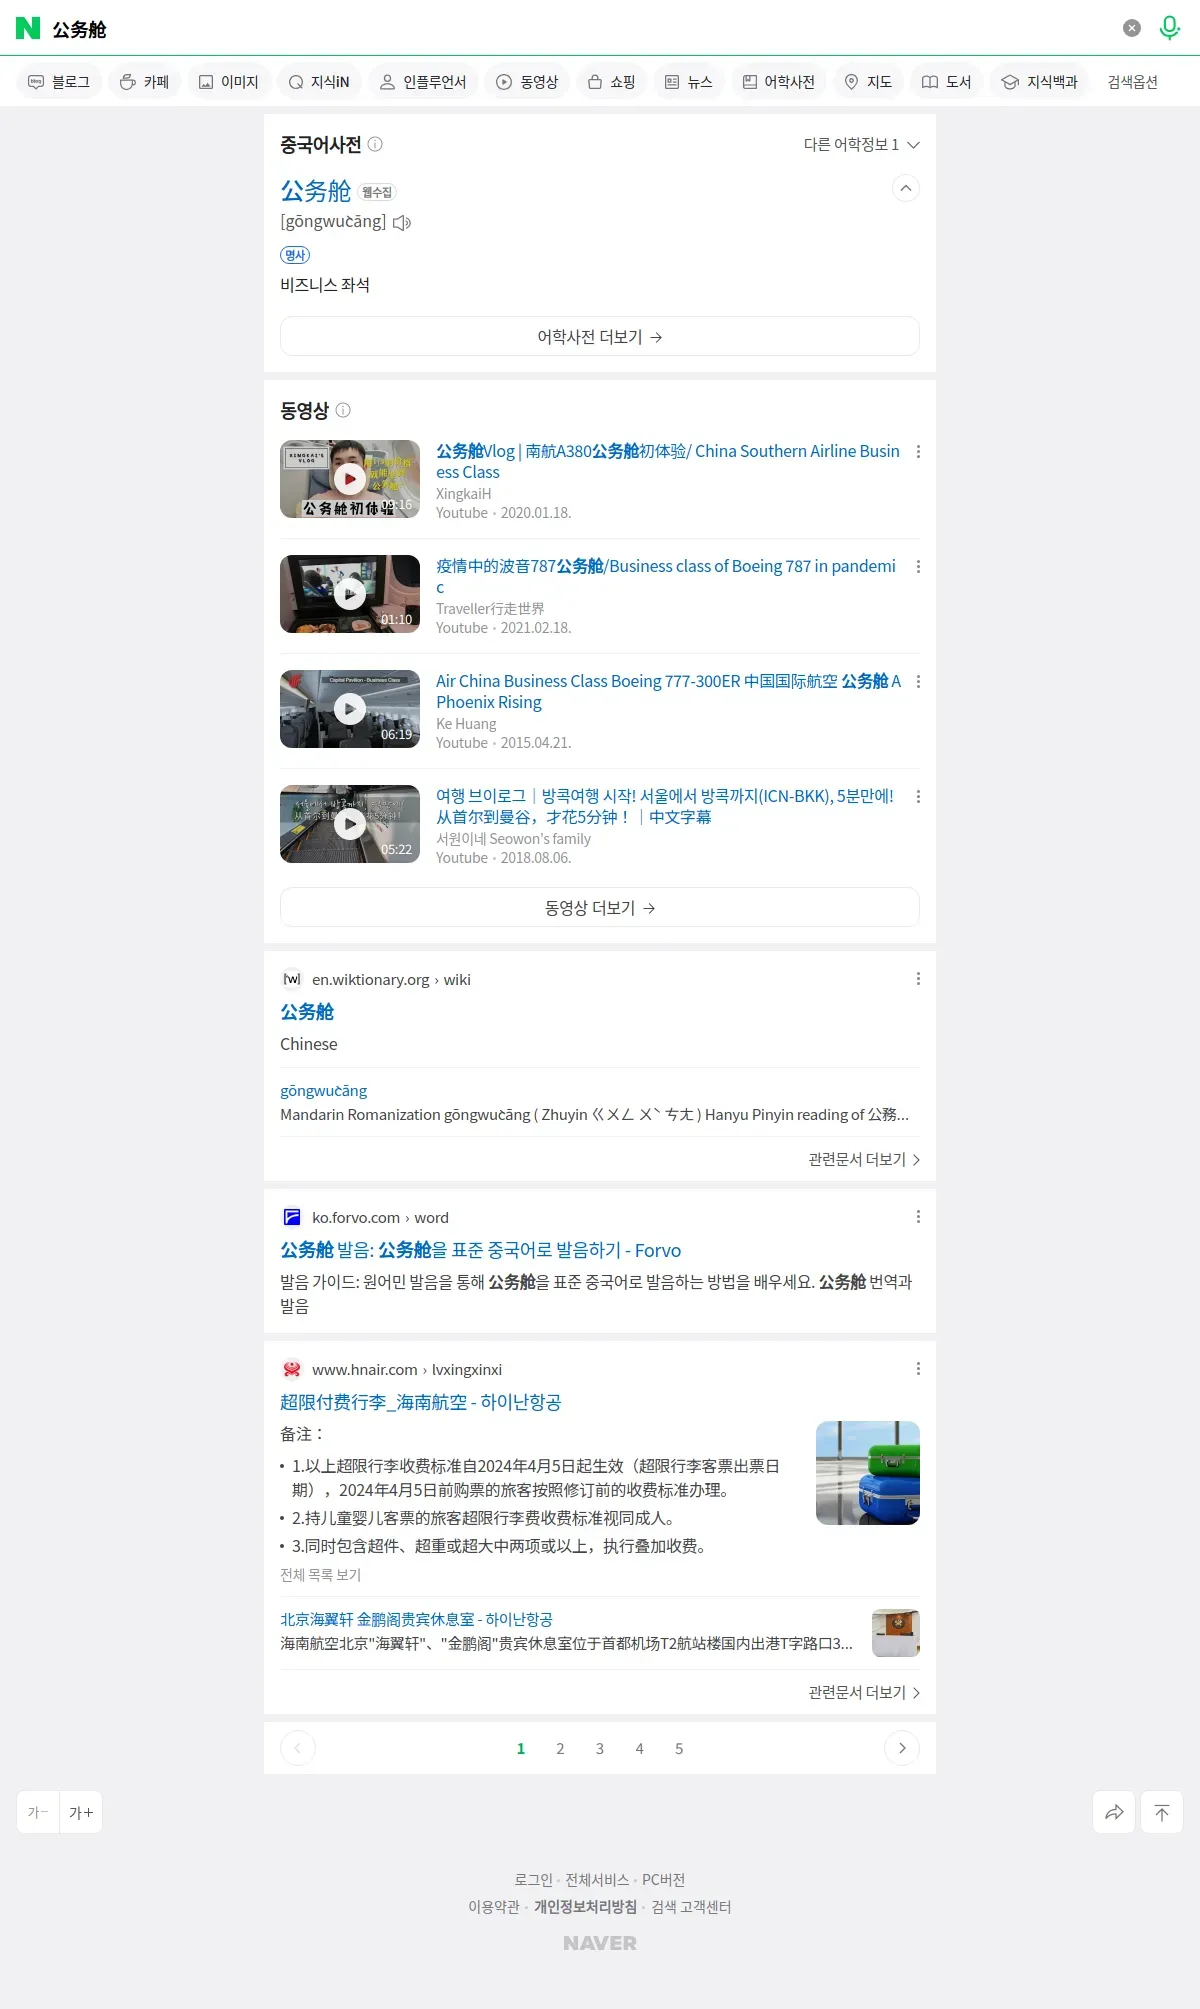Screen dimensions: 1200x2009
Task: Switch to 지식백과 tab
Action: tap(1040, 82)
